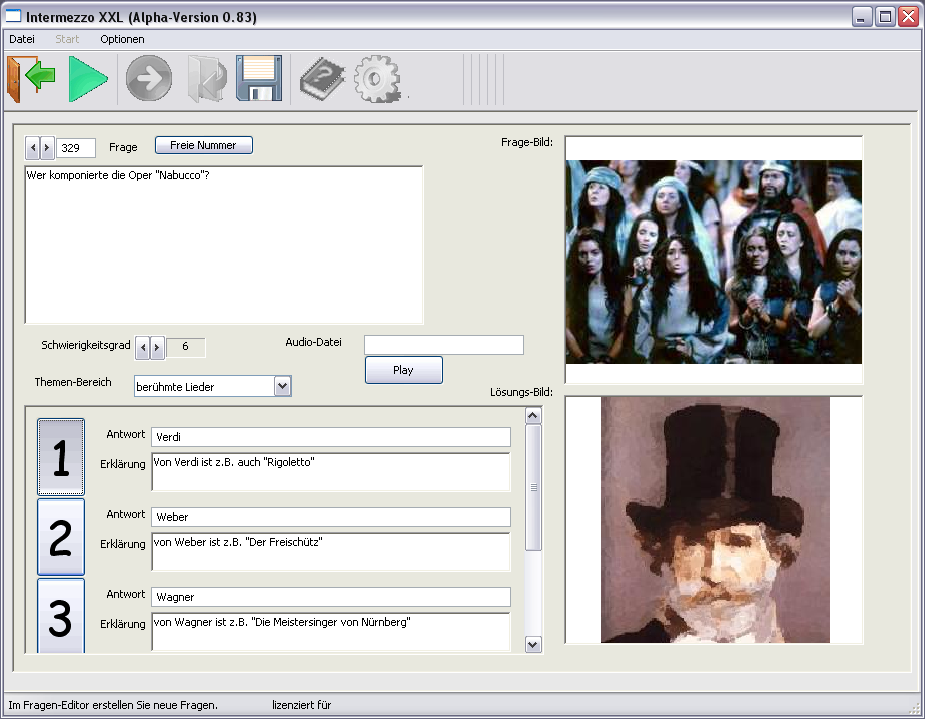The height and width of the screenshot is (719, 925).
Task: Click the answers list scroll down arrow
Action: click(533, 645)
